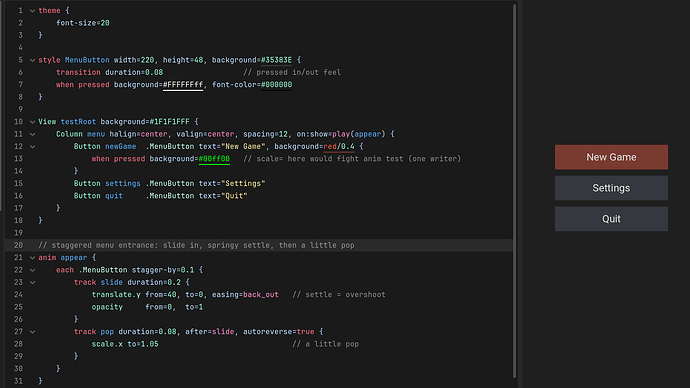Collapse the theme block fold arrow

pos(33,11)
